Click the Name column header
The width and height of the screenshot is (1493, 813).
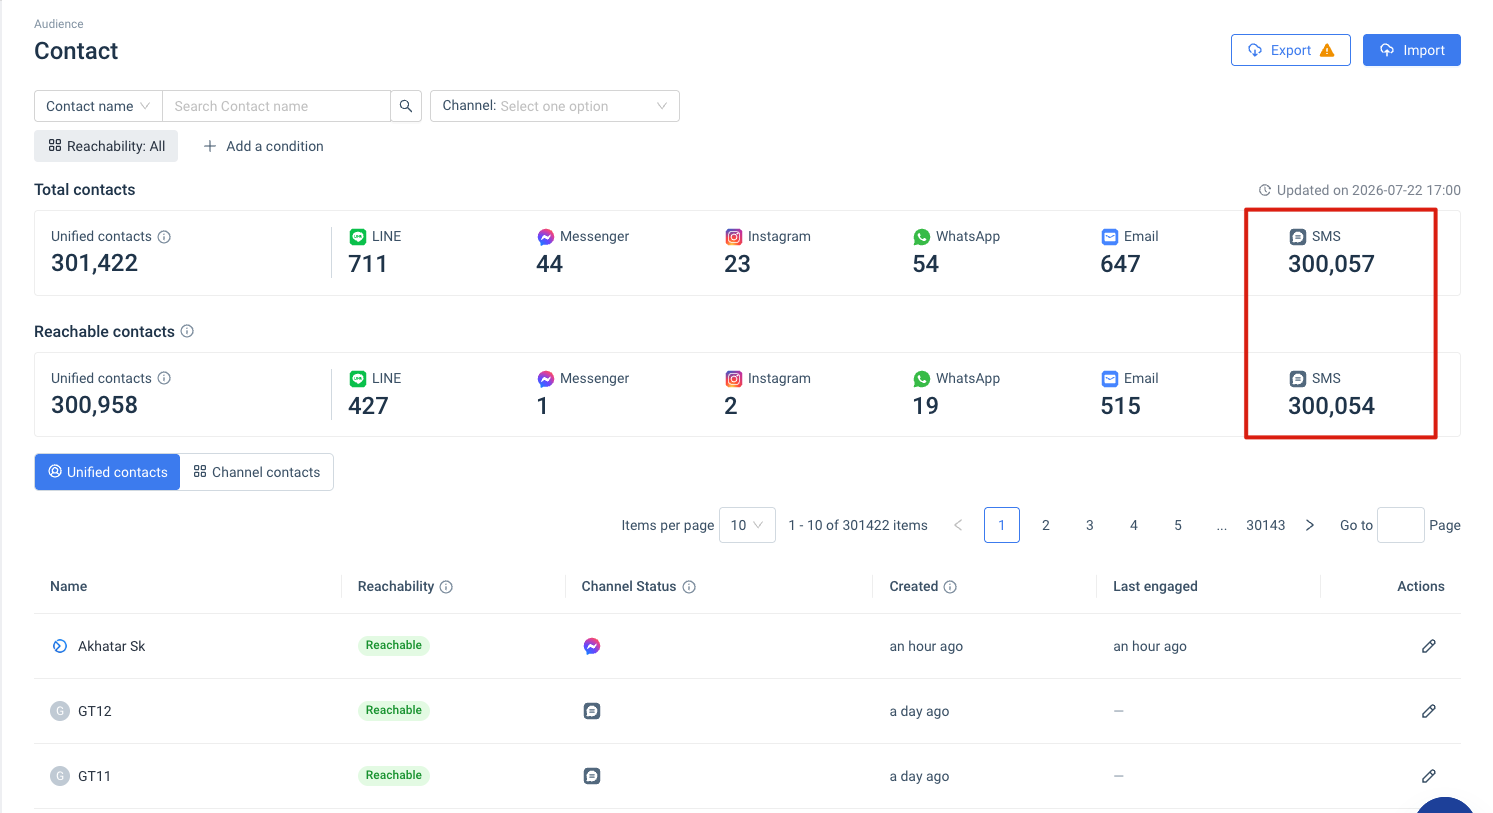point(68,587)
